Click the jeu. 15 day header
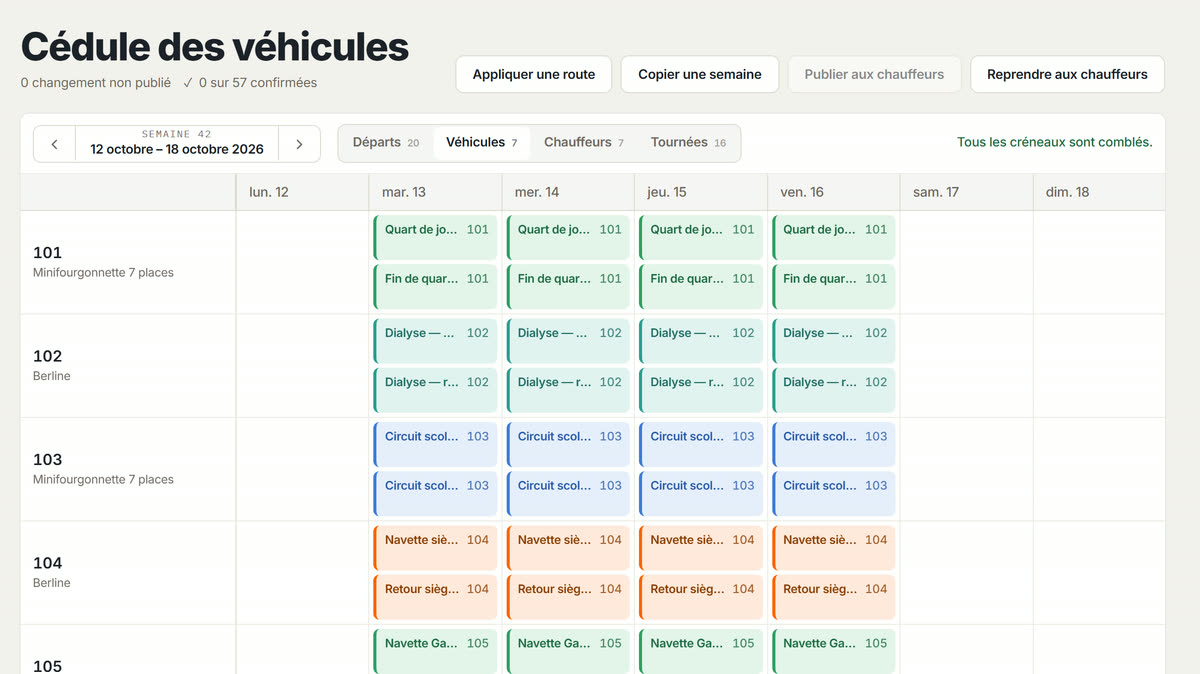The width and height of the screenshot is (1200, 674). (701, 192)
